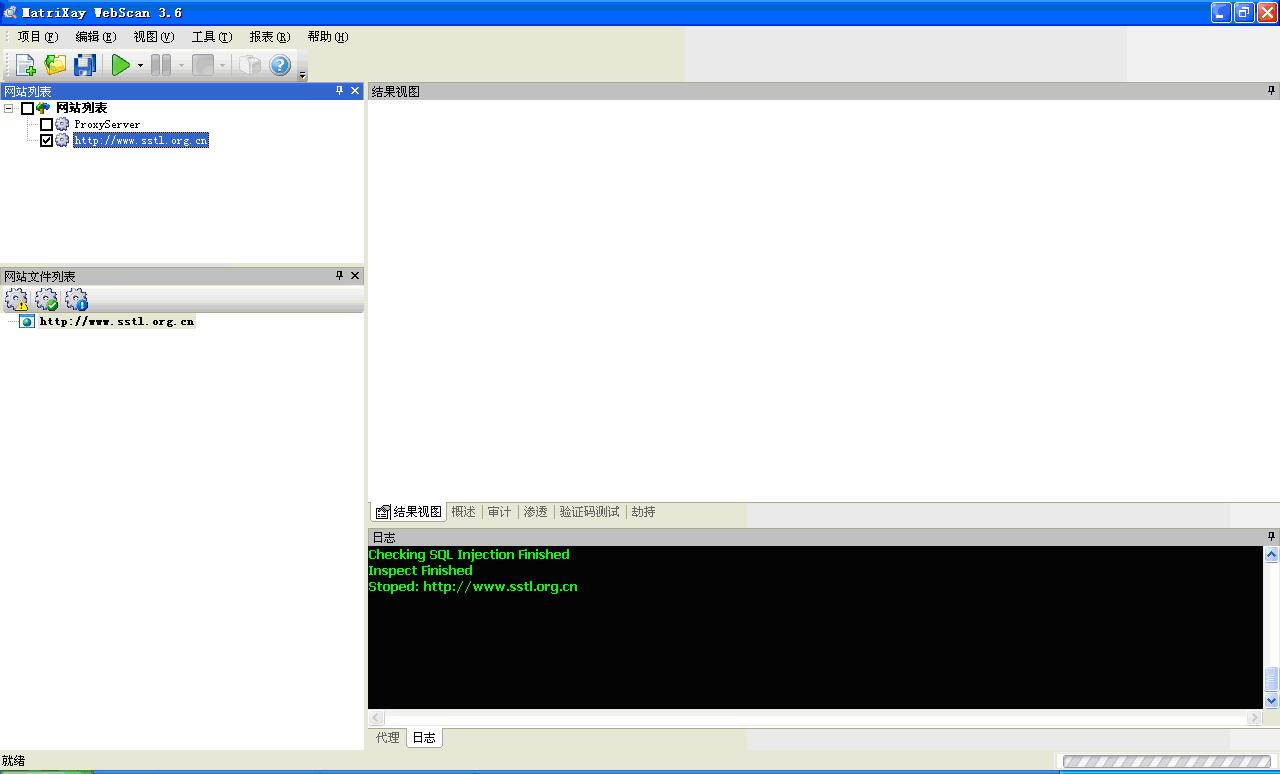Click the MatriXay app icon in title bar
The image size is (1280, 774).
(10, 12)
